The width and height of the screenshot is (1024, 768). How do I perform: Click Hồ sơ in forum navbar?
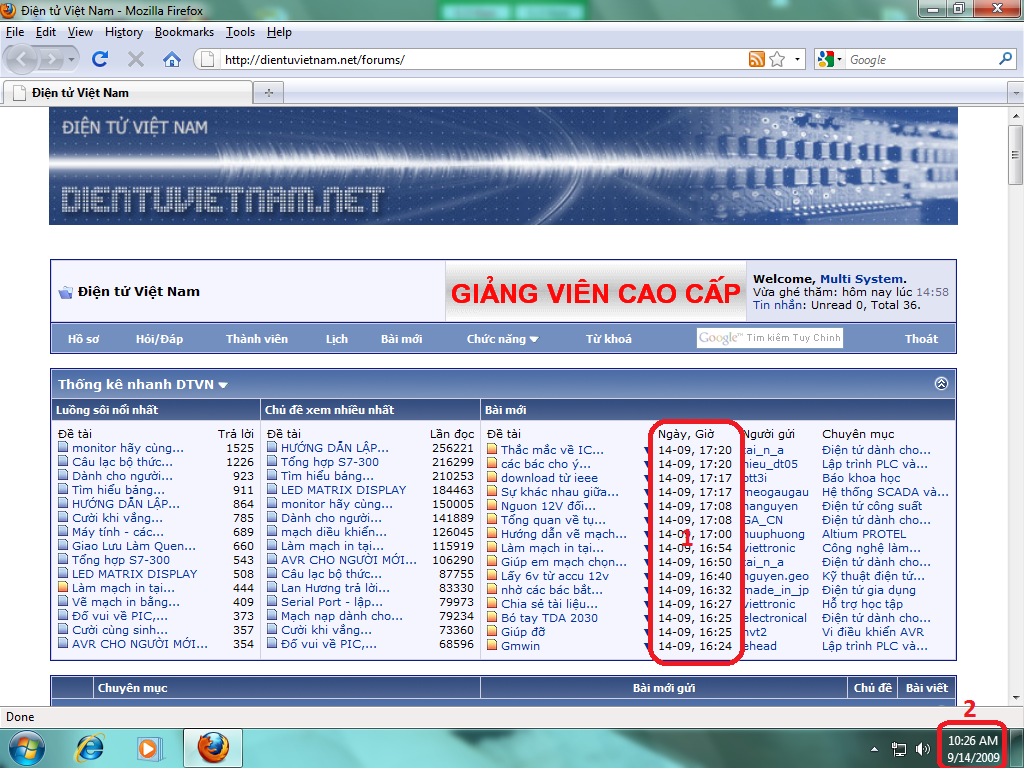click(84, 339)
